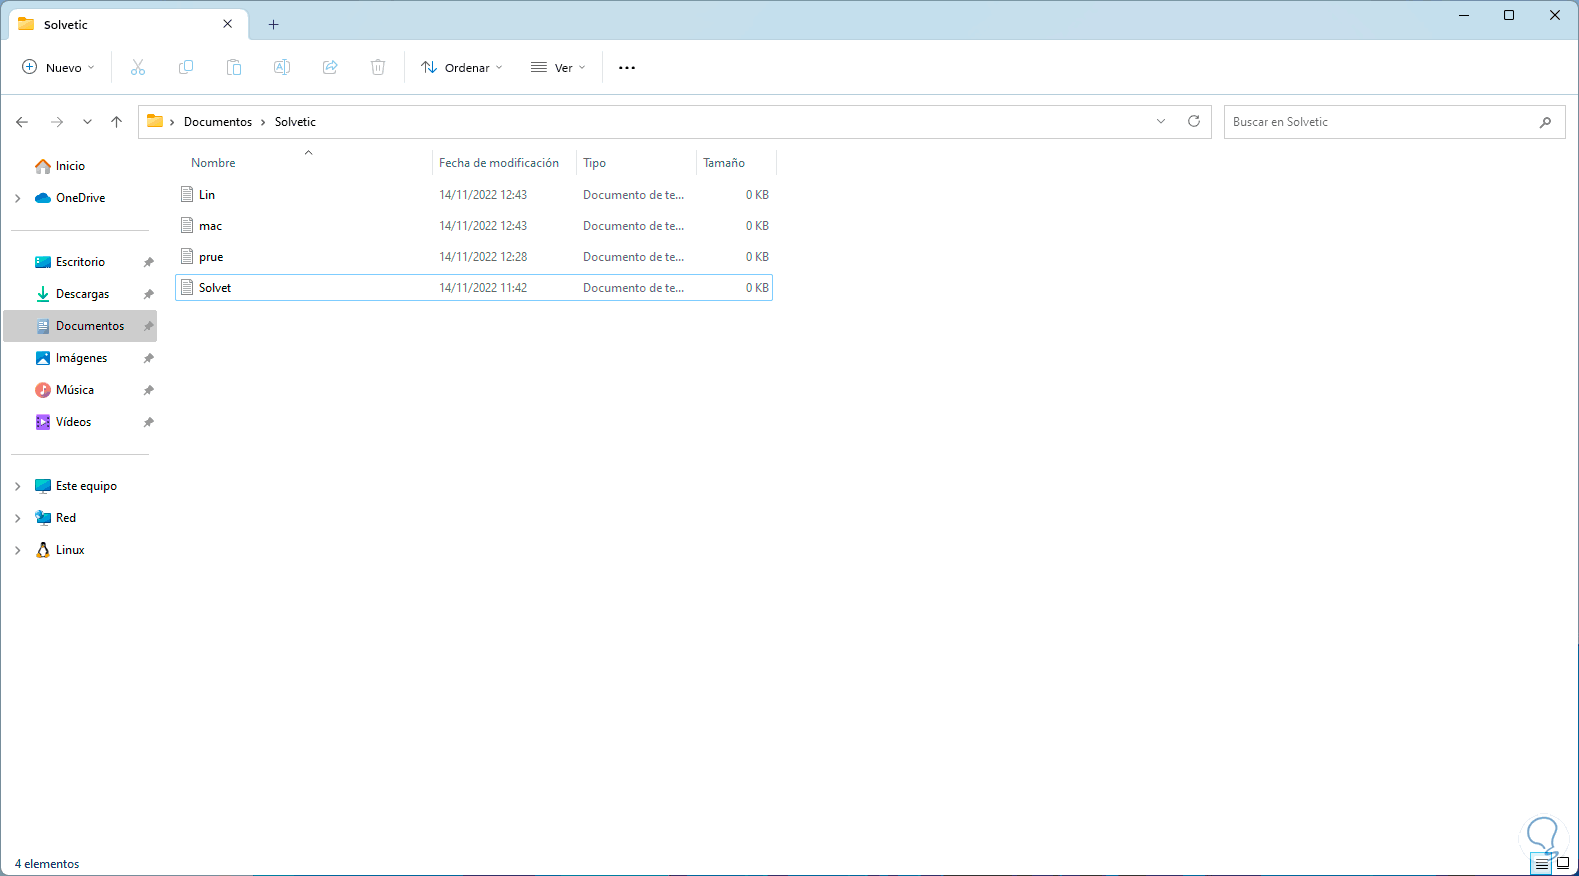The width and height of the screenshot is (1579, 876).
Task: Refresh the Solvetic folder view
Action: (x=1194, y=121)
